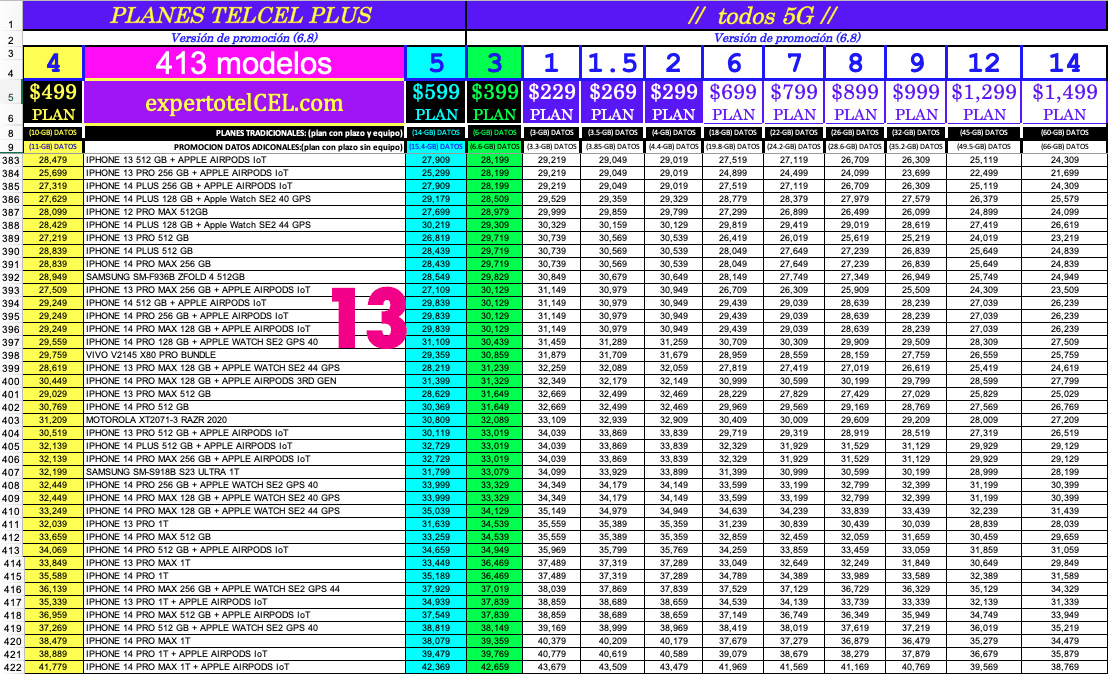Open the expertotelCEL.com link cell
1108x674 pixels.
click(x=244, y=103)
